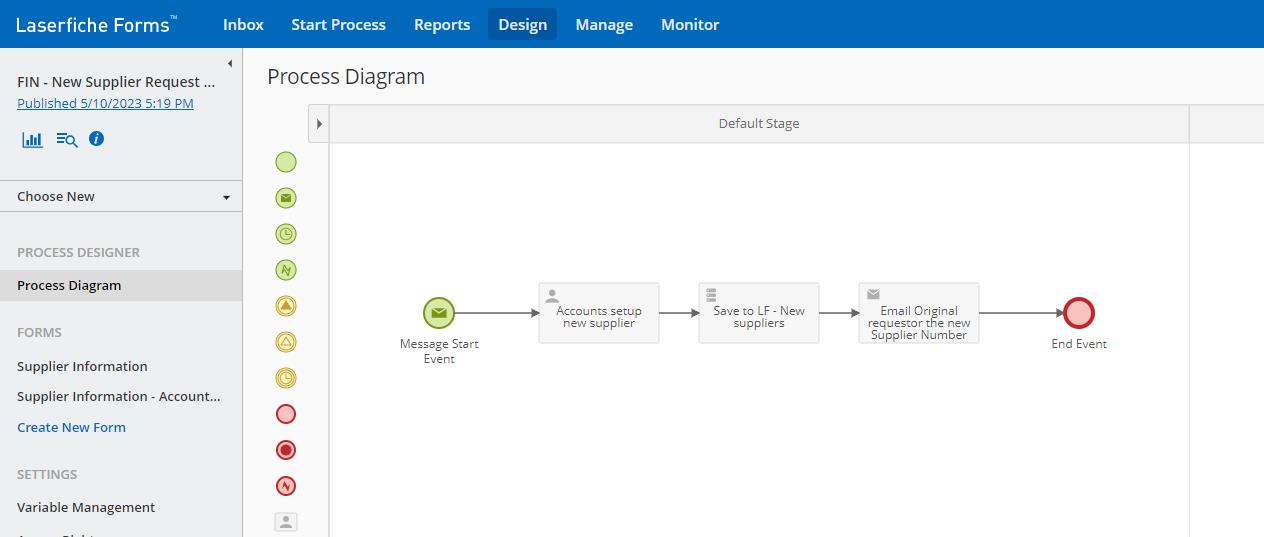The image size is (1264, 537).
Task: Select the user task palette icon
Action: coord(286,521)
